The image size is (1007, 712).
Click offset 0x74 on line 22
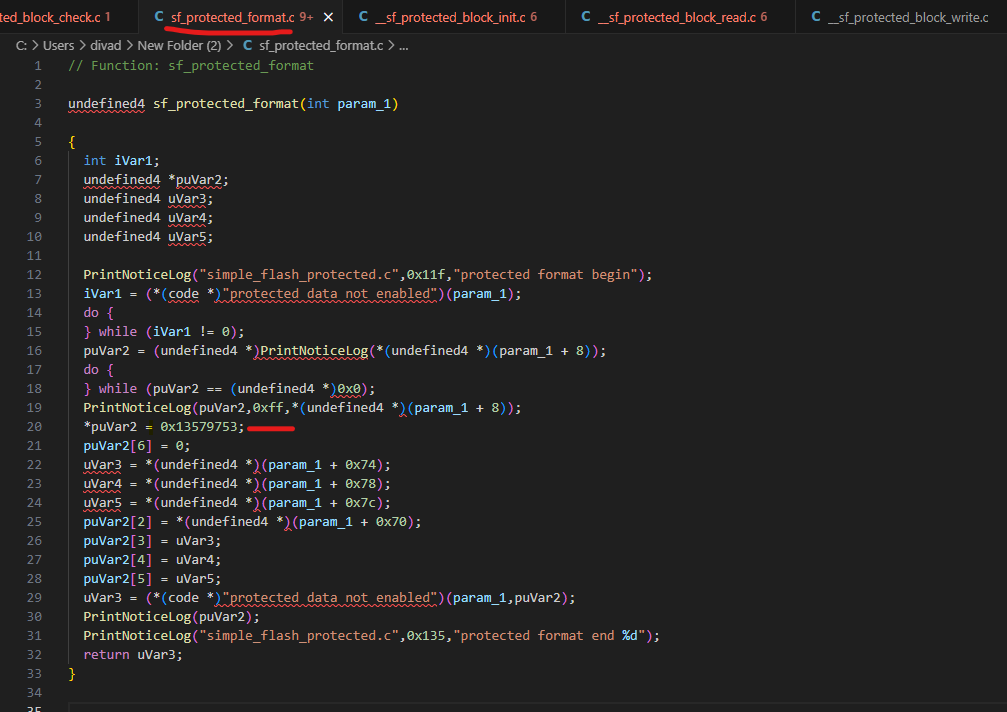(360, 465)
